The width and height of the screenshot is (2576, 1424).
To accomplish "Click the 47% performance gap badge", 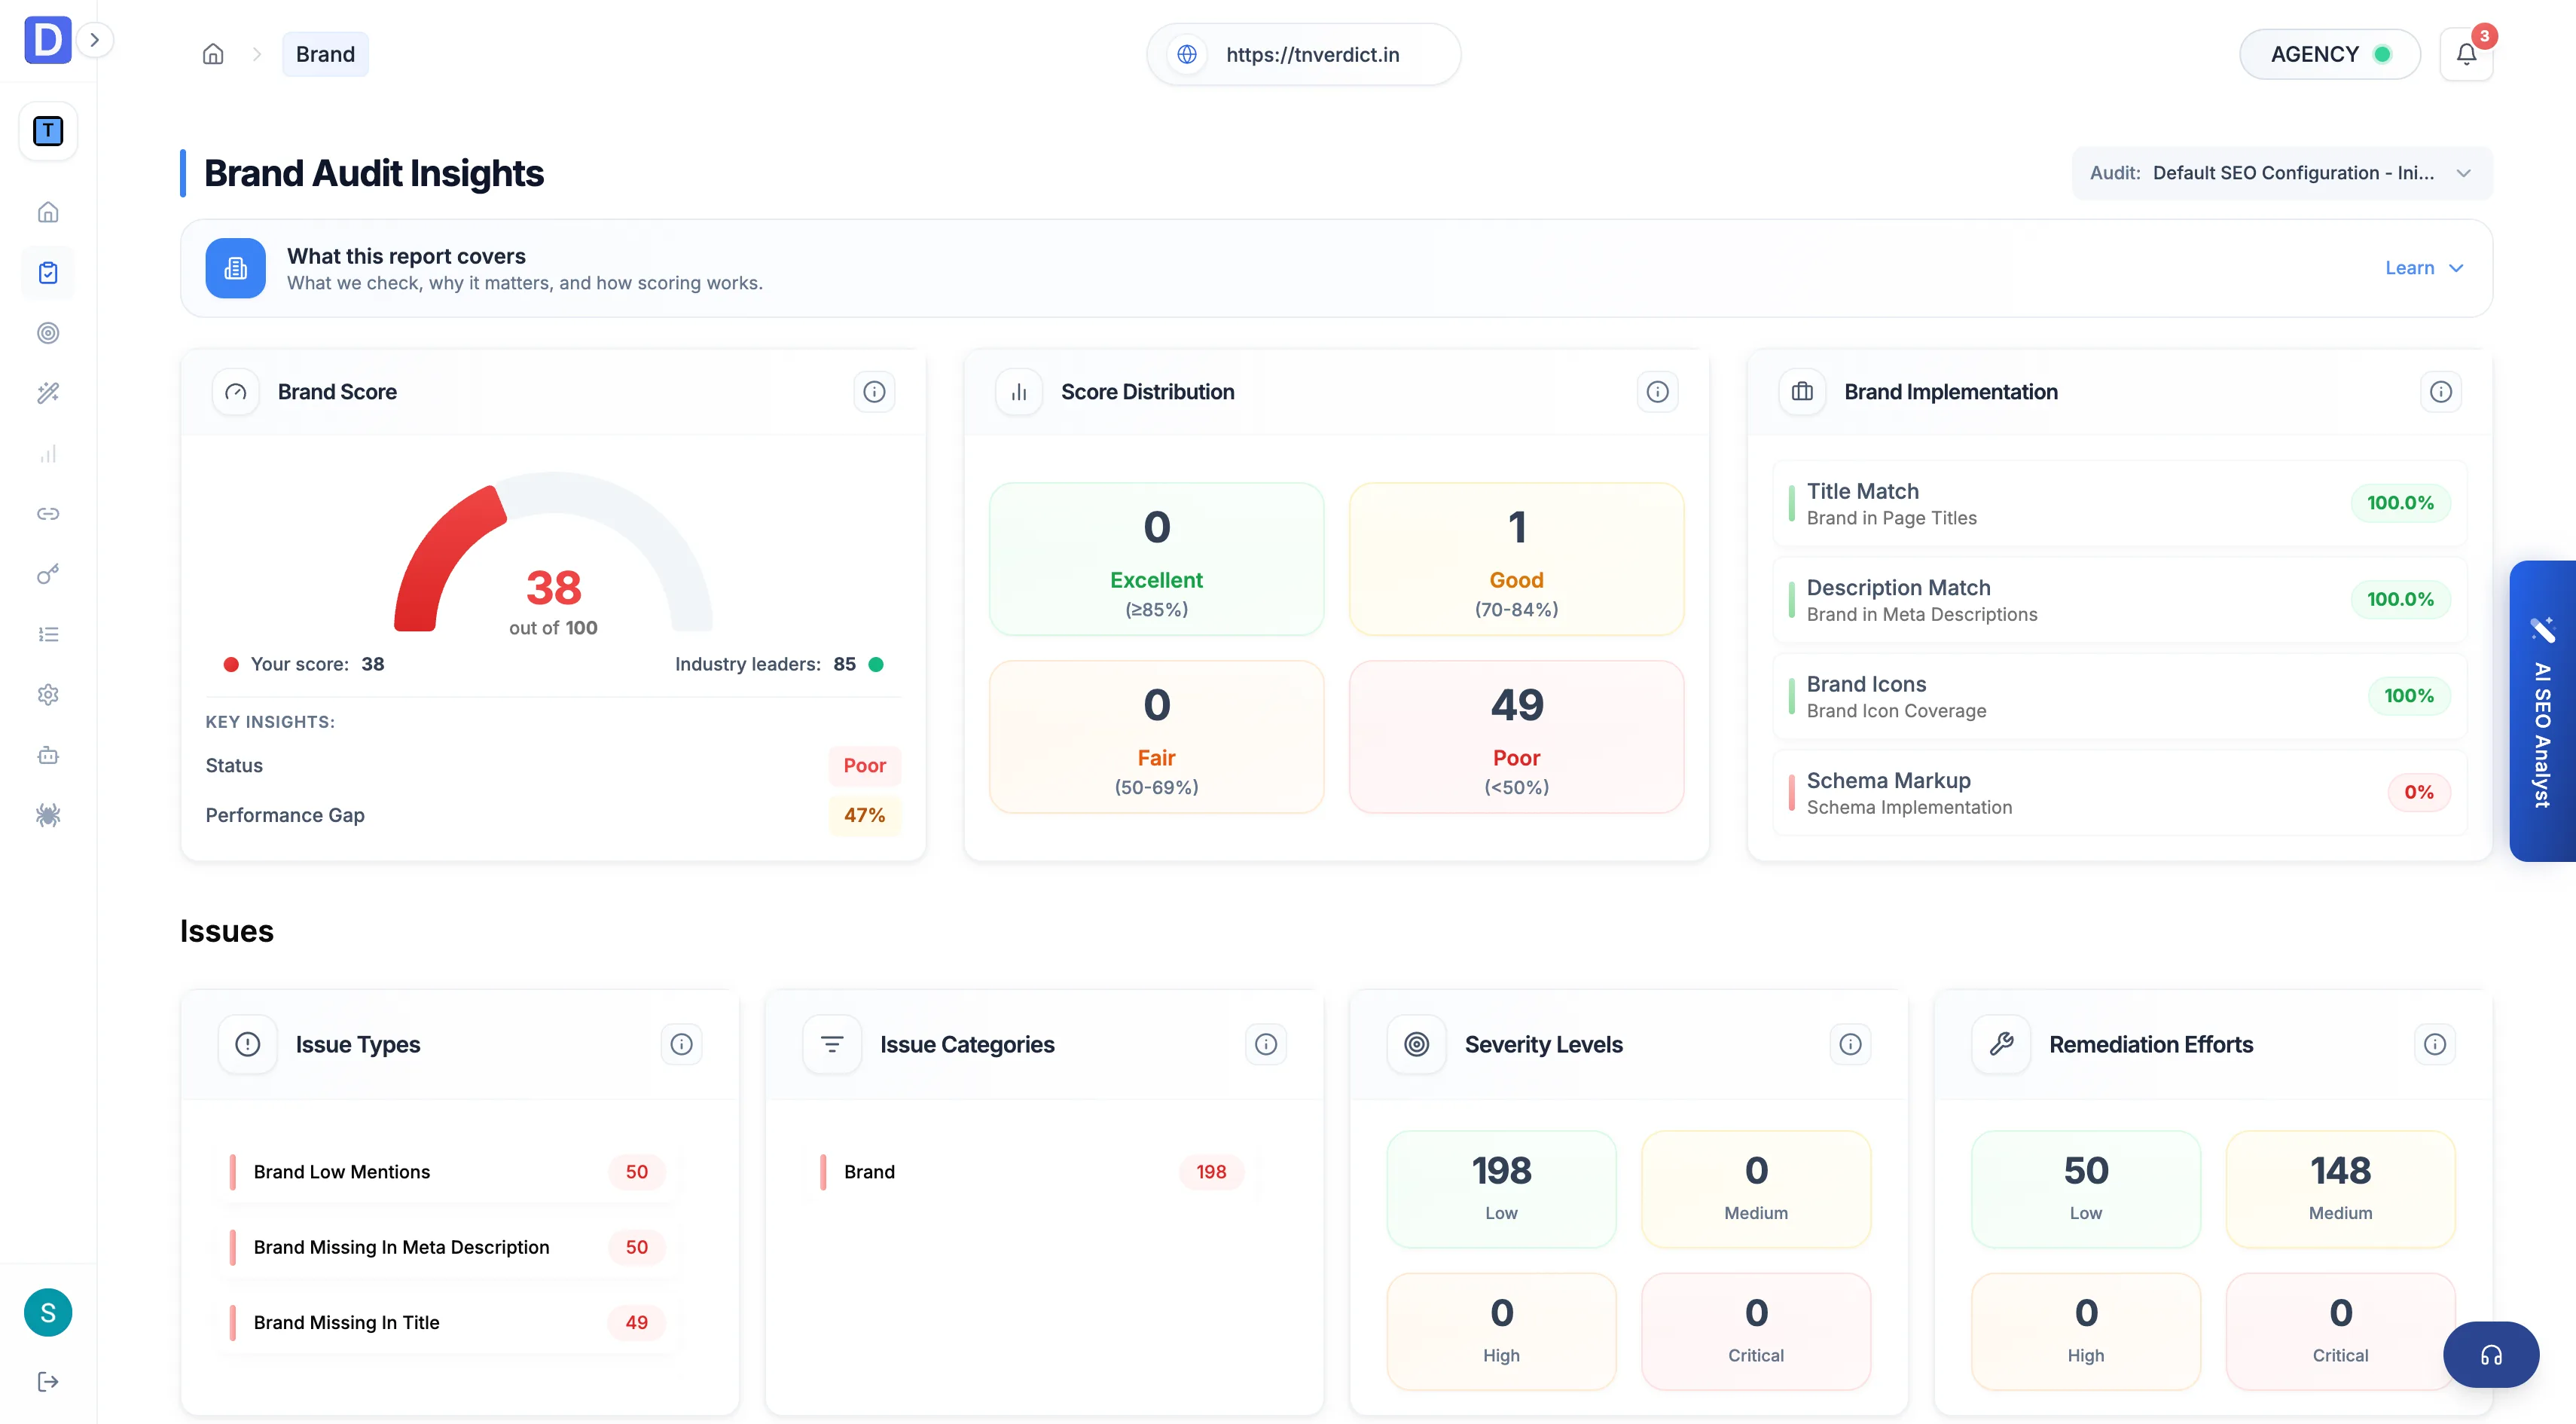I will point(864,815).
